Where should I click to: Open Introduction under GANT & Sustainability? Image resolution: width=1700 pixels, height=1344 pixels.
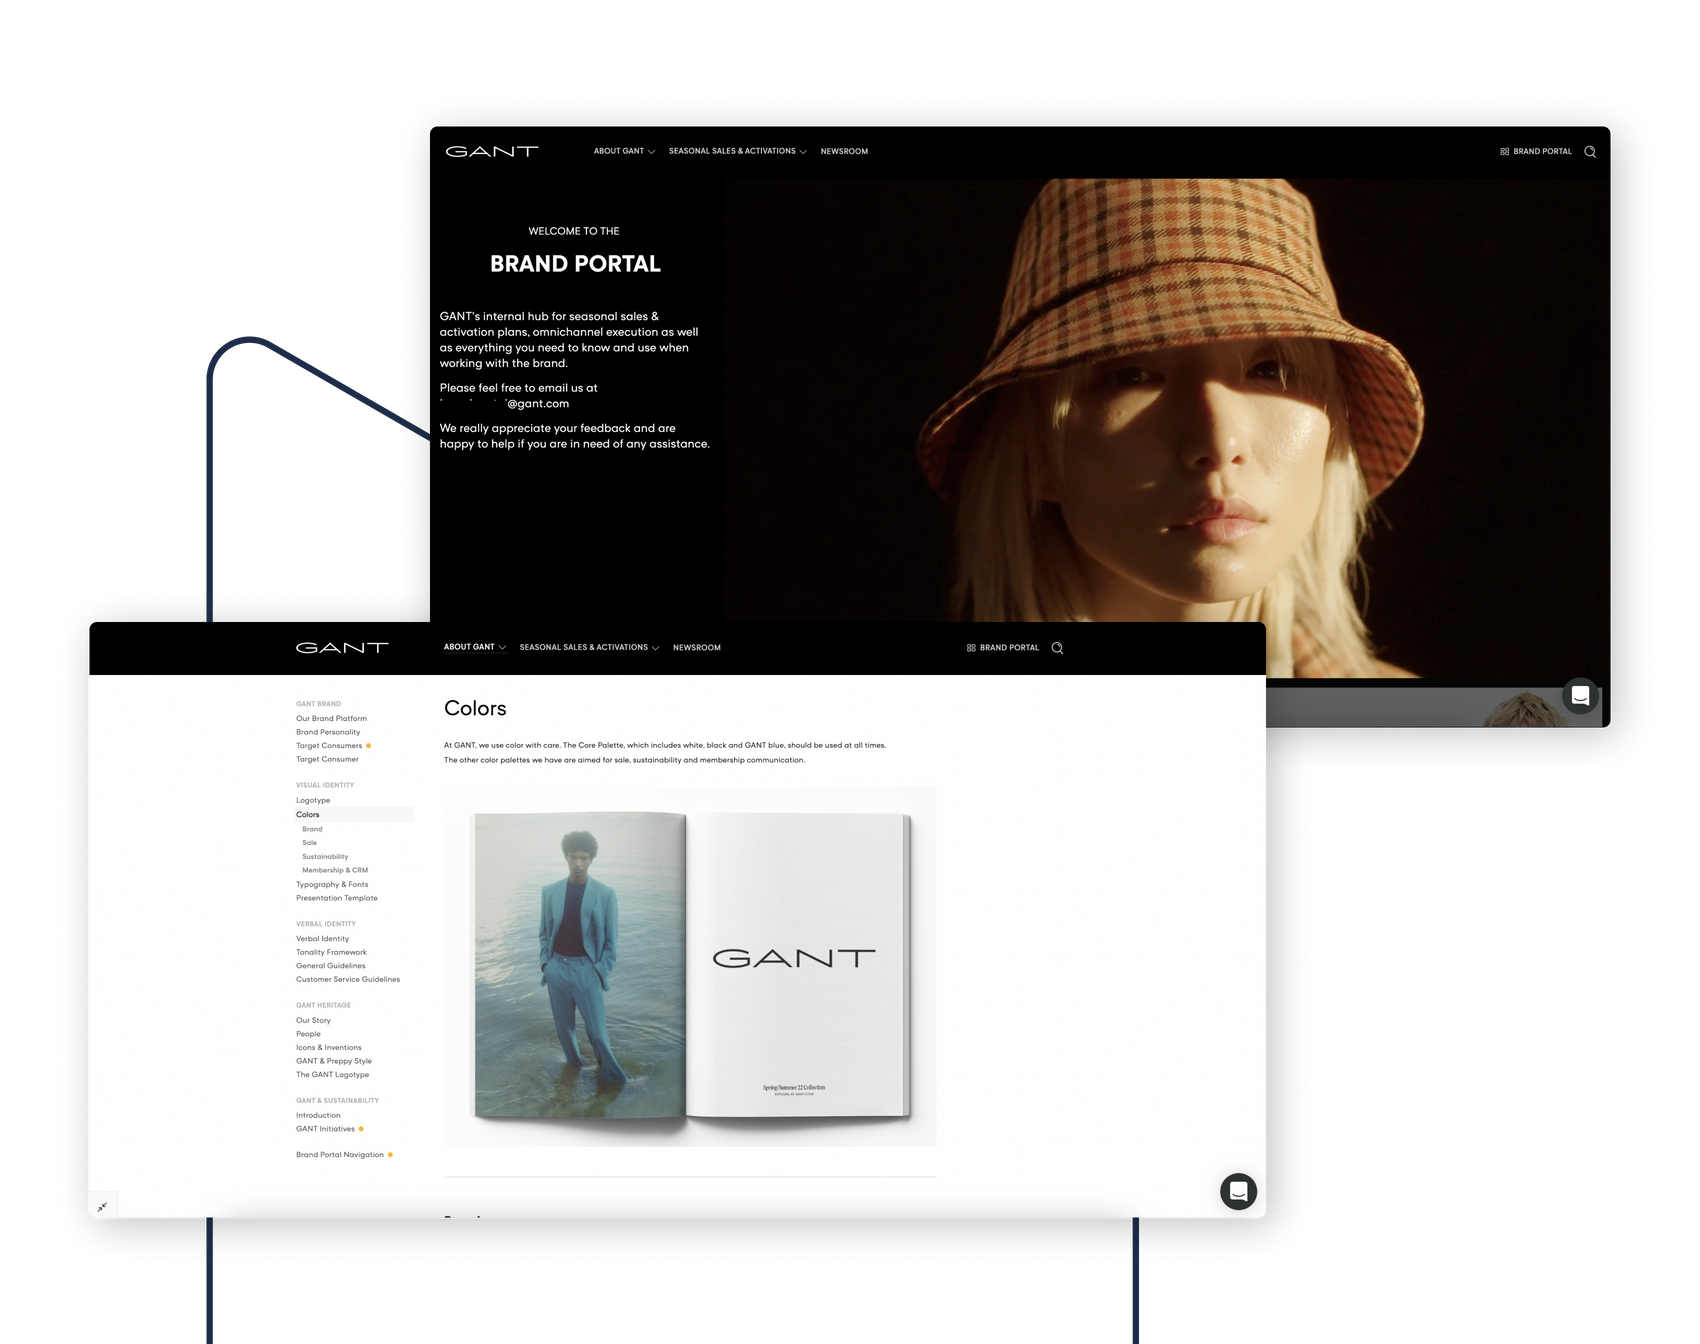point(318,1115)
